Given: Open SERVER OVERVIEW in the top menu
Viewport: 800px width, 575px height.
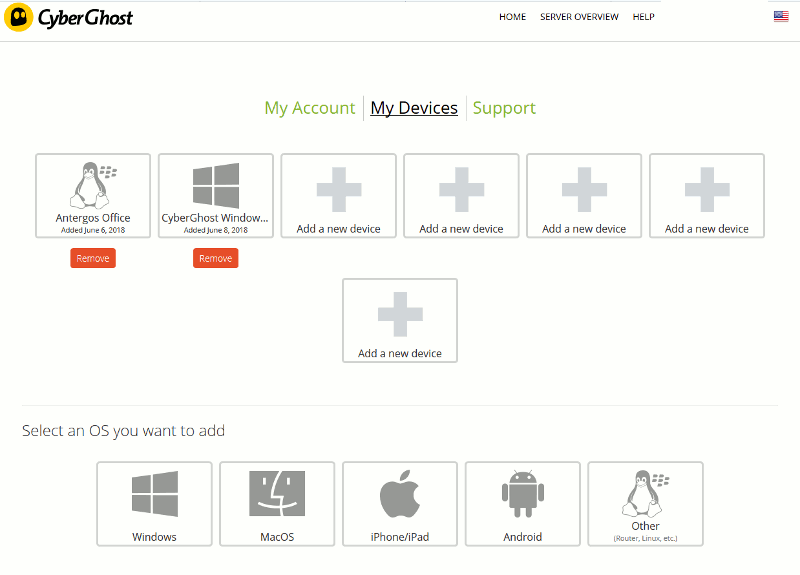Looking at the screenshot, I should (579, 17).
